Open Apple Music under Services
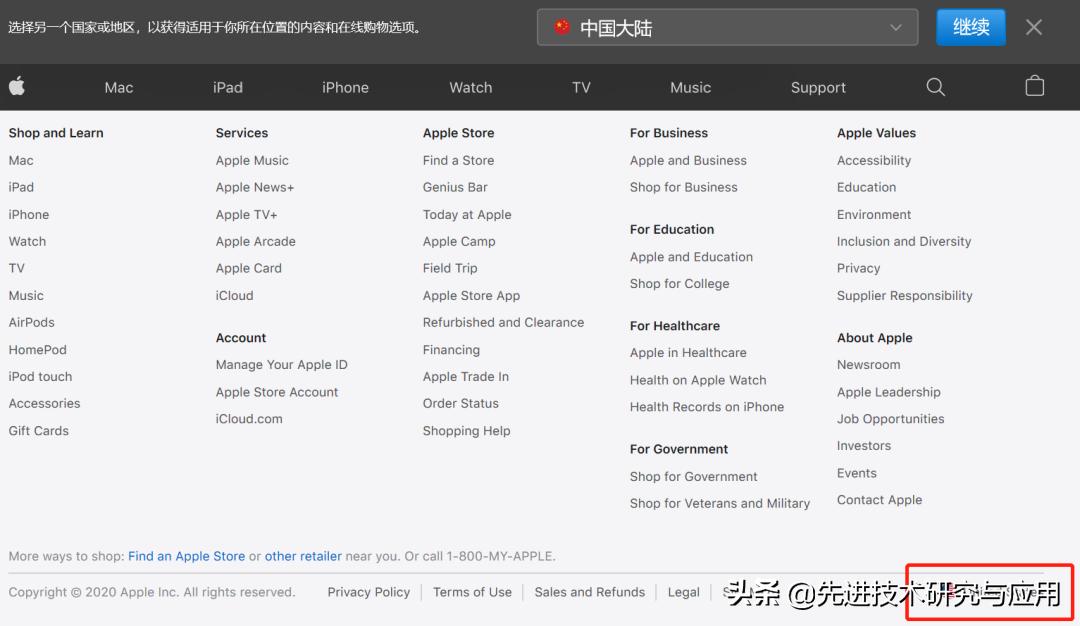The width and height of the screenshot is (1080, 626). (252, 160)
